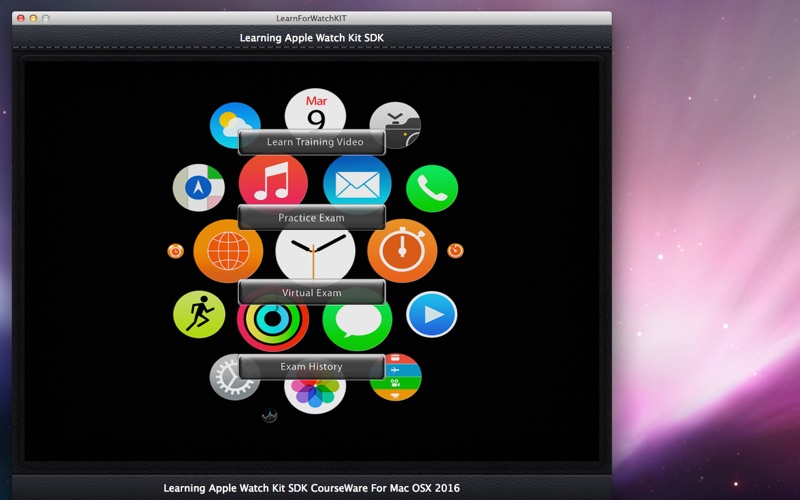Click the small orange Timer icon
The width and height of the screenshot is (800, 500).
pos(456,251)
